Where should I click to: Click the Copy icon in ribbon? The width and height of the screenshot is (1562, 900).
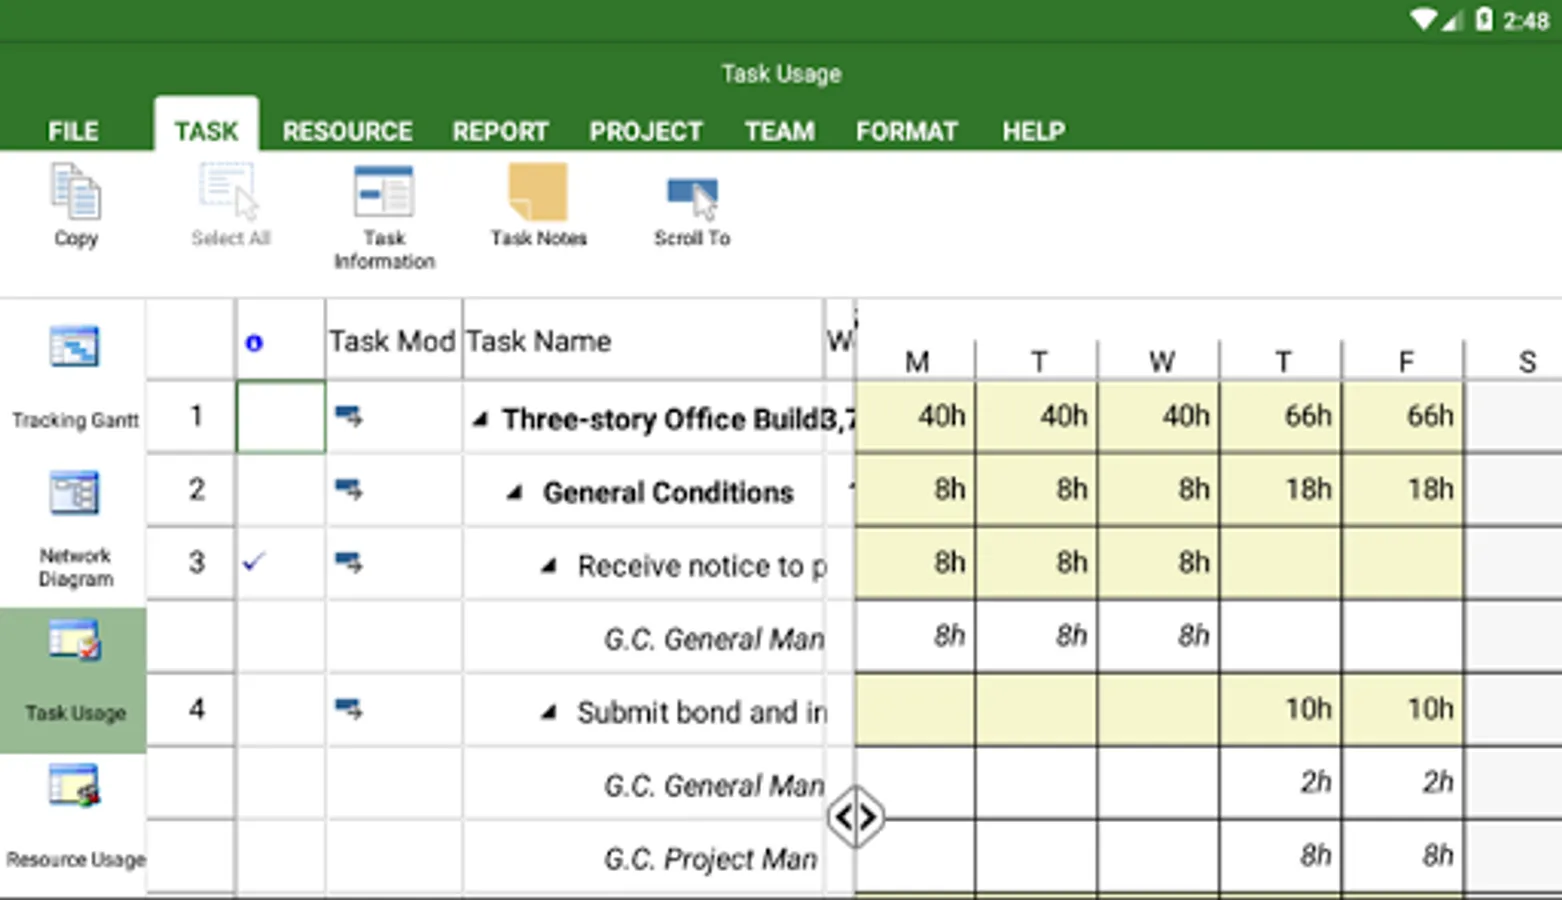76,194
